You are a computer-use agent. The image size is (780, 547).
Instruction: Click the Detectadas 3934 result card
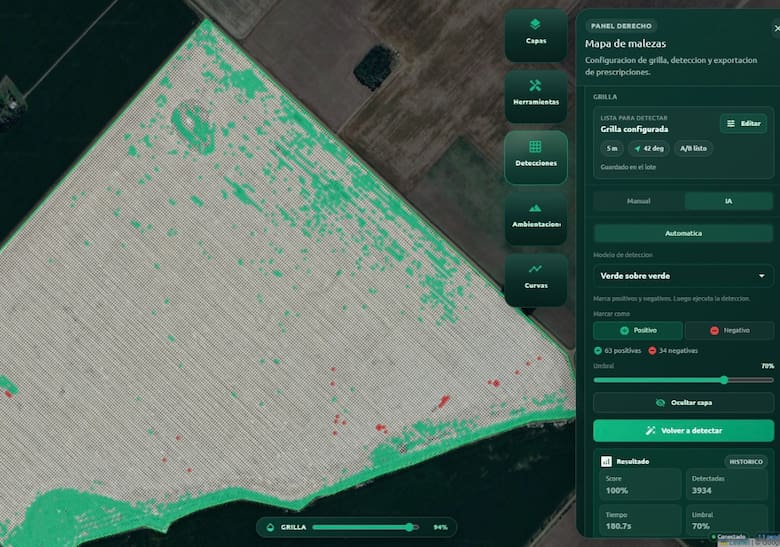point(726,484)
